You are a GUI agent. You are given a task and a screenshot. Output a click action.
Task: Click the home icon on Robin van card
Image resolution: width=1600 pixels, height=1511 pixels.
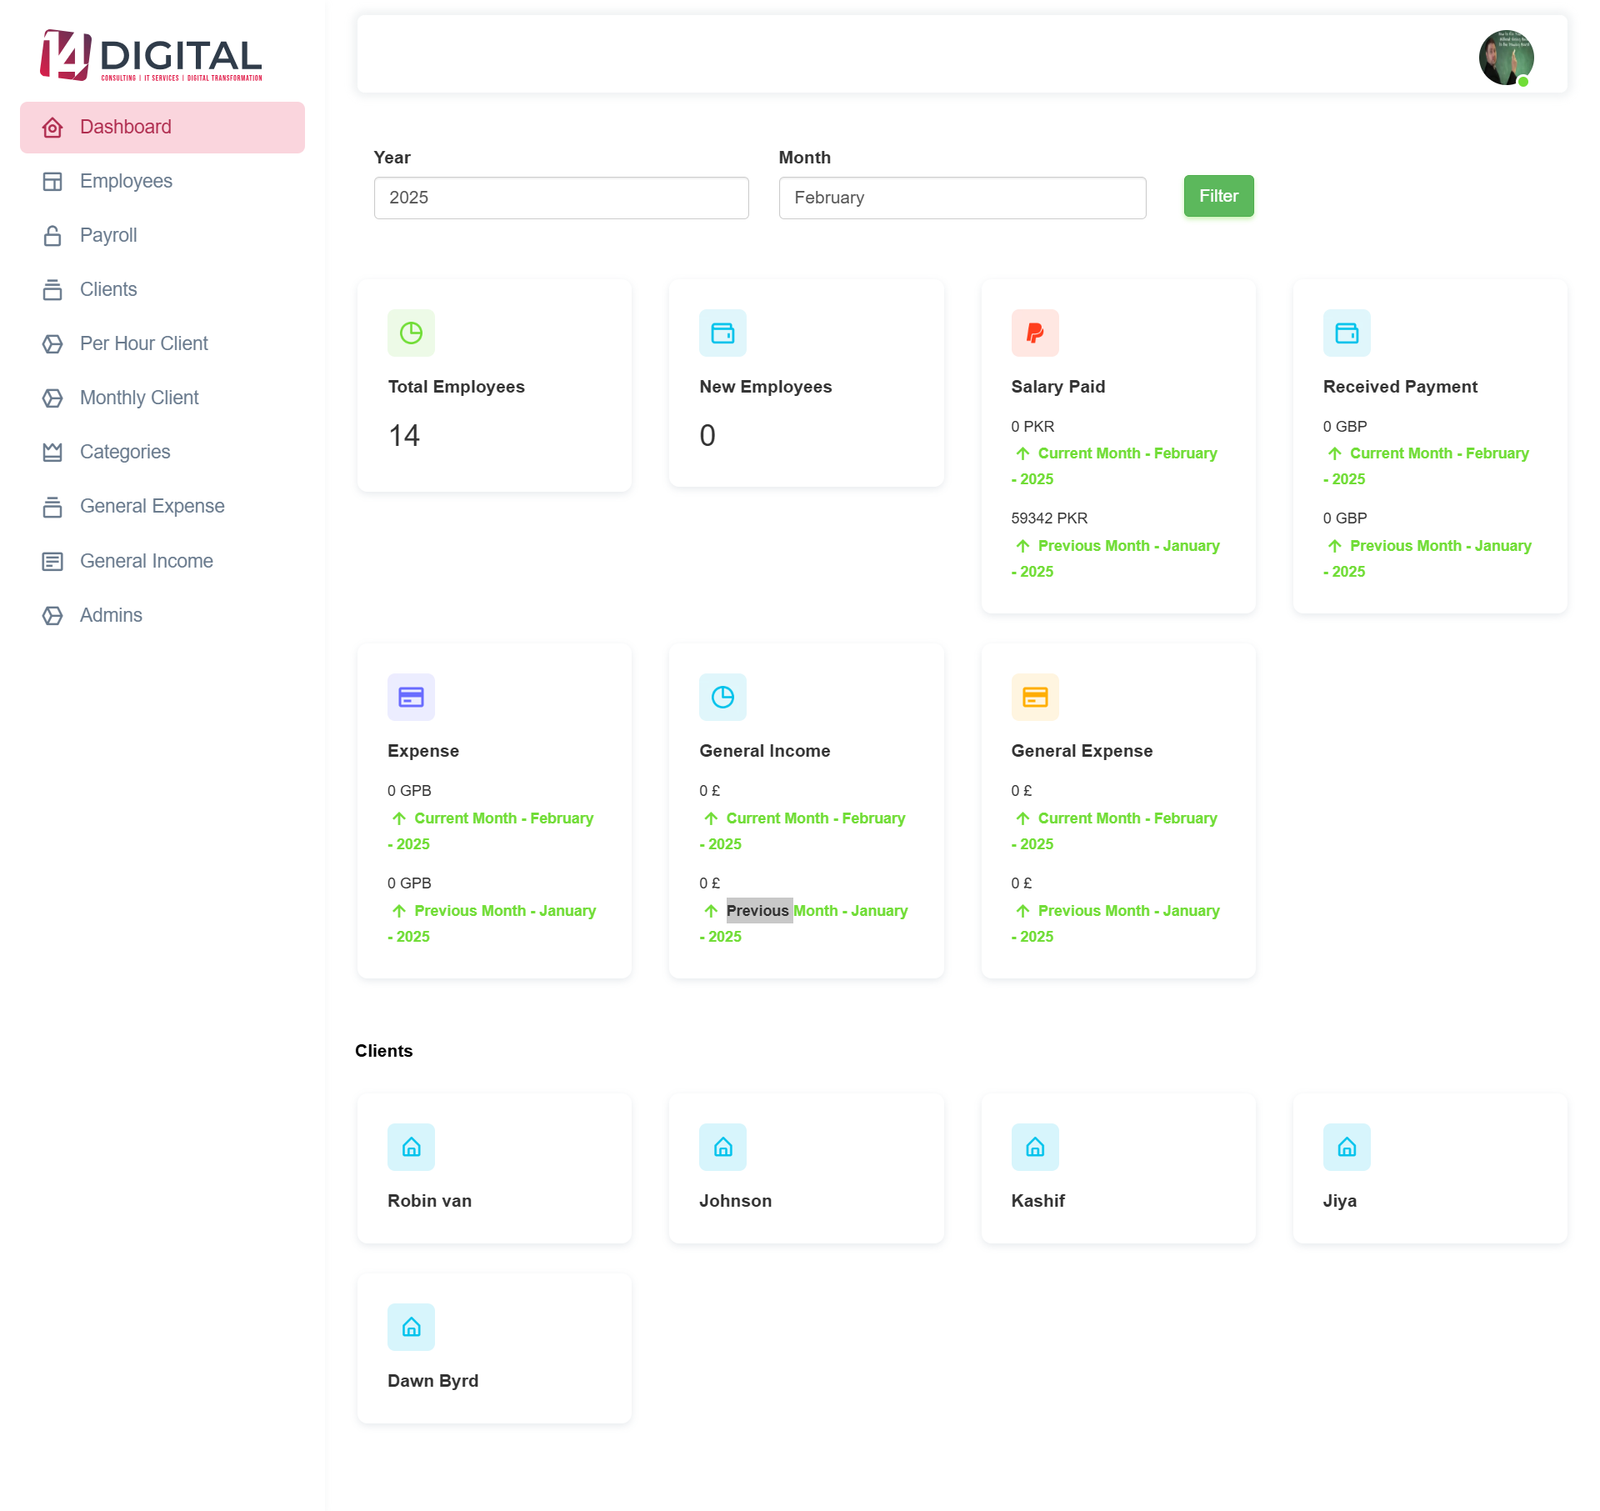(411, 1147)
